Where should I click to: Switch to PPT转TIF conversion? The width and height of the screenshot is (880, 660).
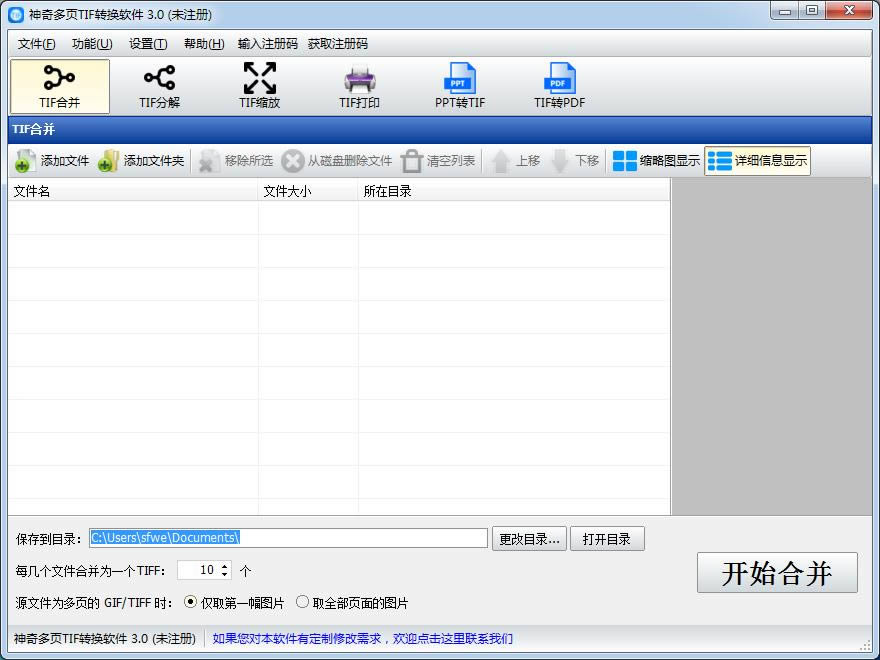459,86
